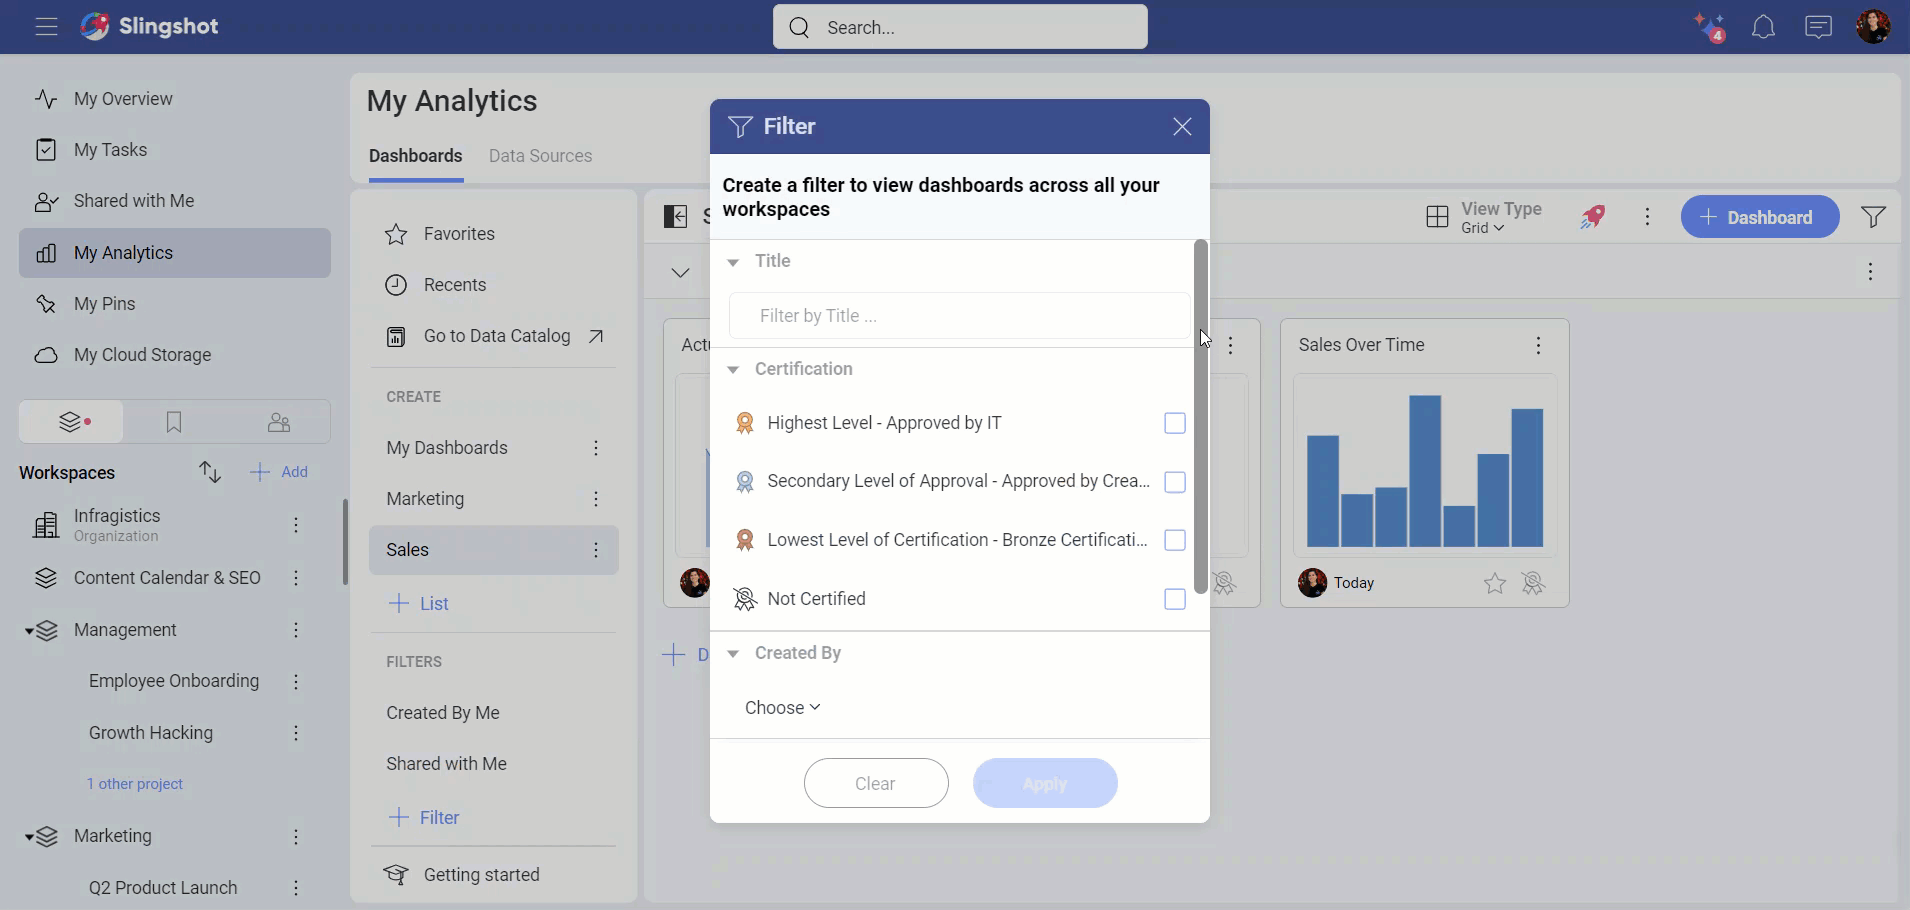Image resolution: width=1910 pixels, height=910 pixels.
Task: Check Lowest Level of Certification checkbox
Action: [1175, 540]
